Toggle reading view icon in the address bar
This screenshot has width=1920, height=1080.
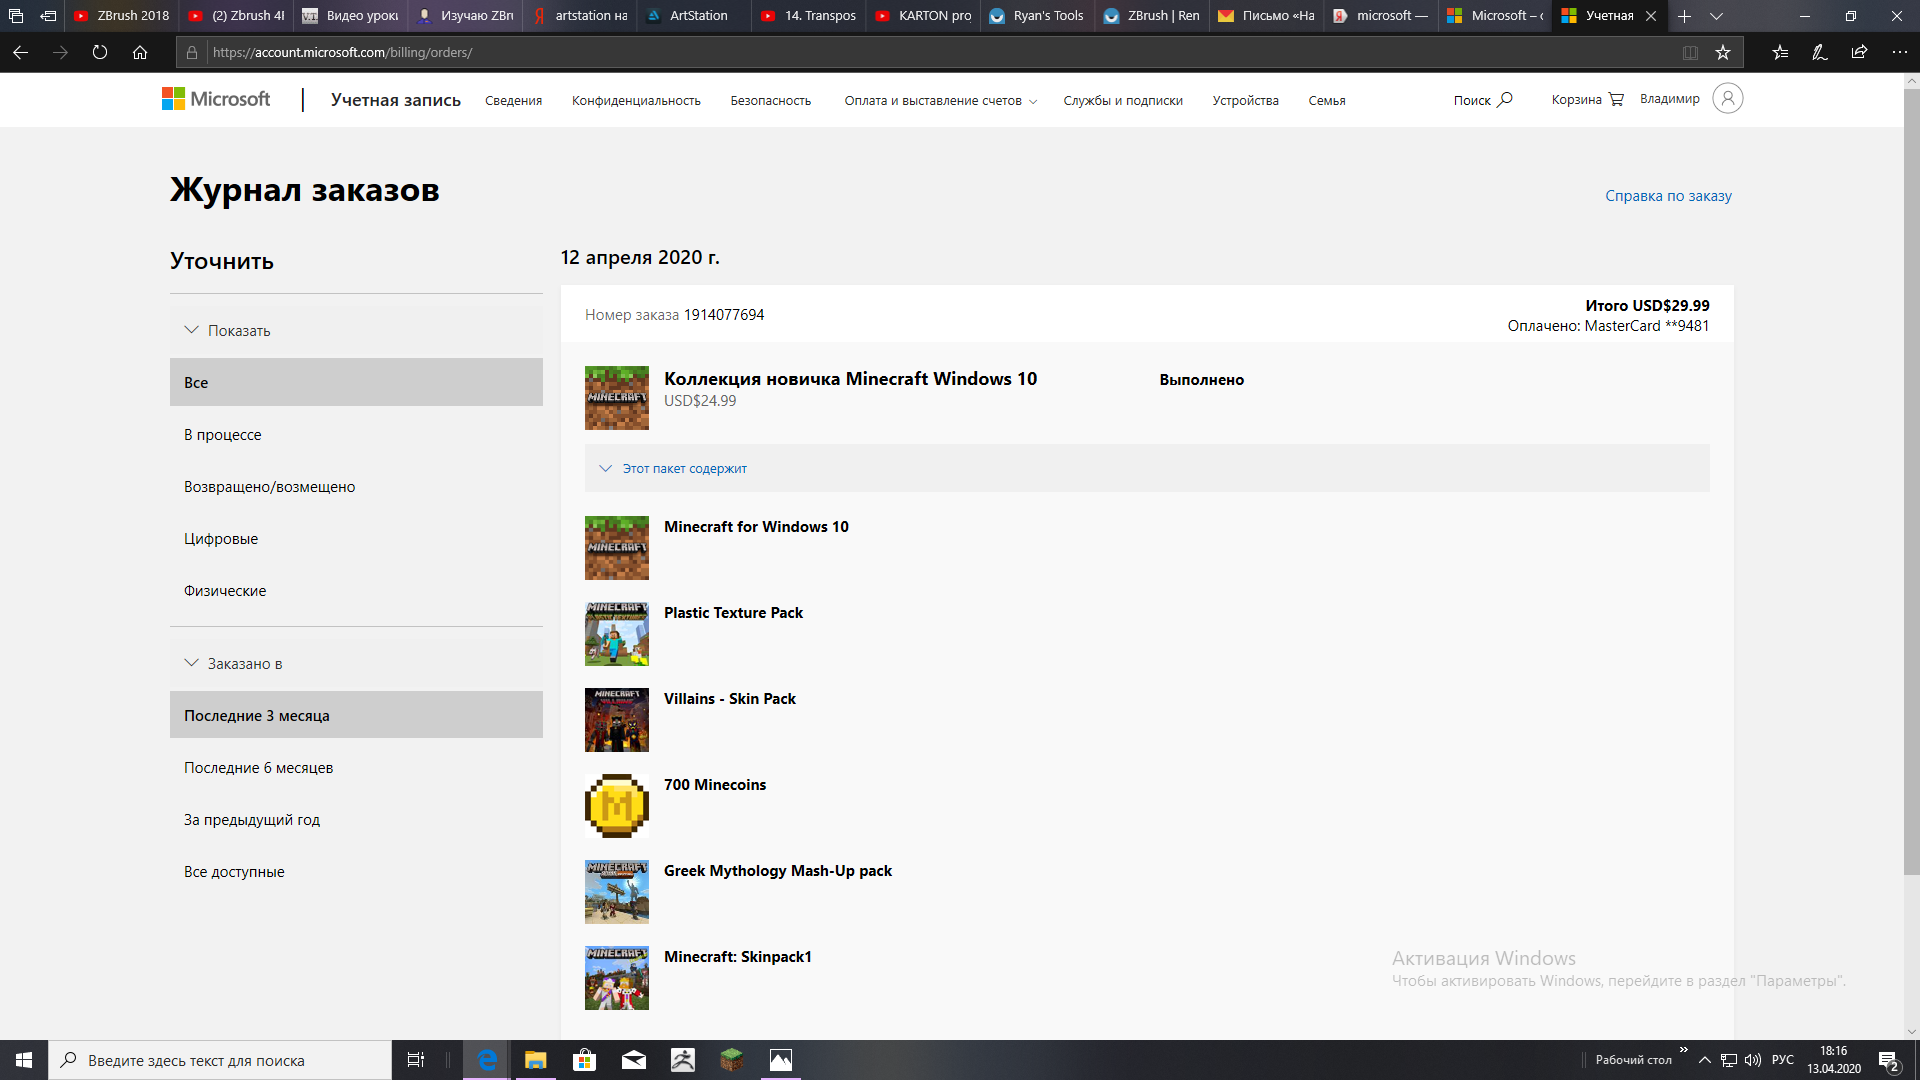tap(1690, 52)
